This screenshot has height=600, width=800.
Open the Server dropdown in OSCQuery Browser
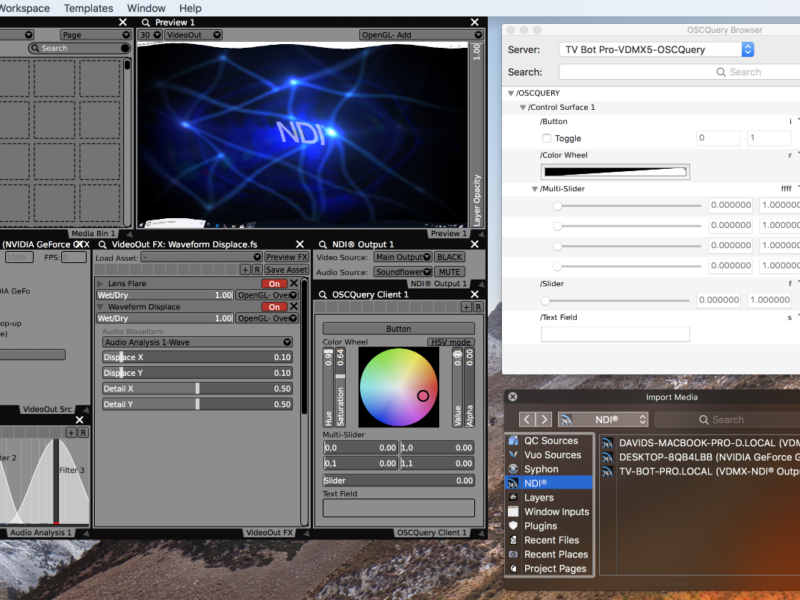(655, 49)
